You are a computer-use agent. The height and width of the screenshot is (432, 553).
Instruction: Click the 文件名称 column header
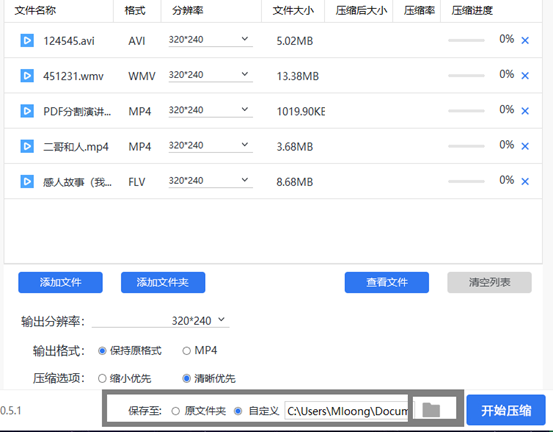tap(35, 11)
